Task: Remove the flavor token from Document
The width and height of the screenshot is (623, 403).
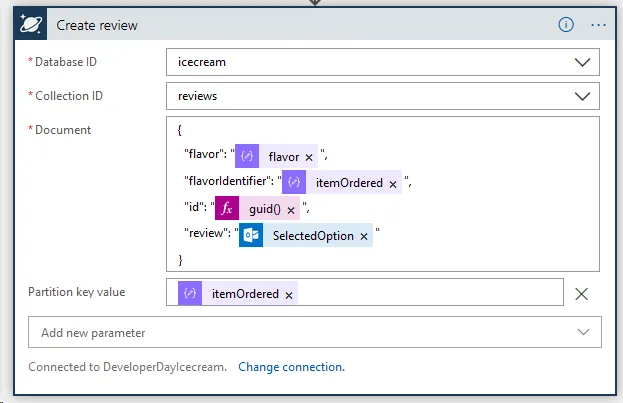Action: [x=309, y=157]
